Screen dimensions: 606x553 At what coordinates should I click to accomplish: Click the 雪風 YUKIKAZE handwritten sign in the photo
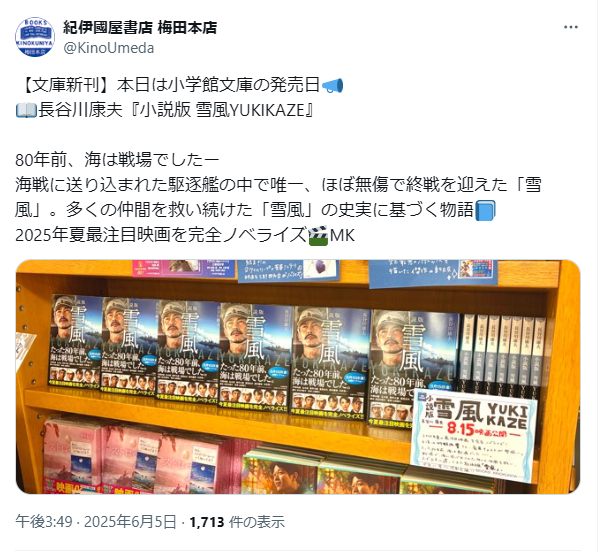pos(474,434)
